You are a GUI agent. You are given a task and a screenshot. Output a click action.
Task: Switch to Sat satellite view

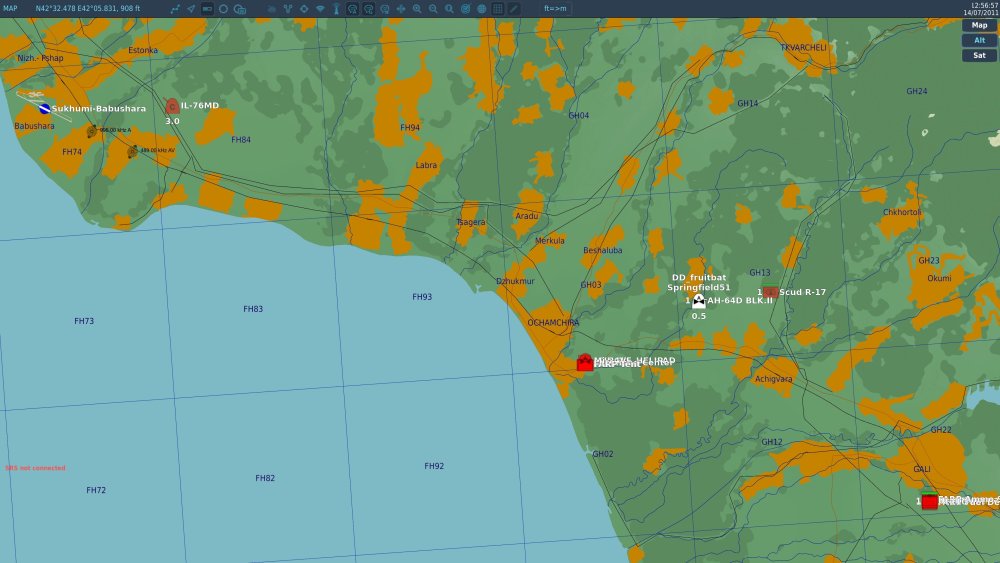[x=979, y=55]
